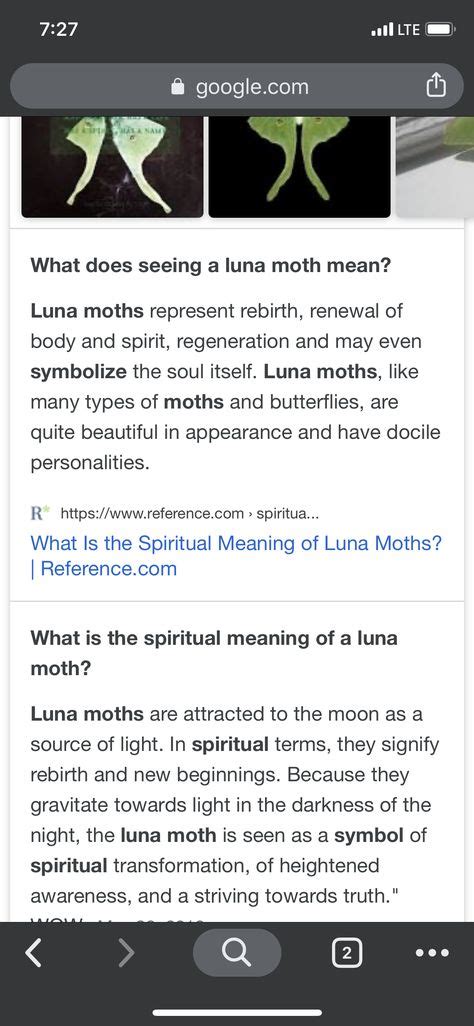Collapse 'What is the spiritual meaning of a luna moth?'
Viewport: 474px width, 1026px height.
213,653
